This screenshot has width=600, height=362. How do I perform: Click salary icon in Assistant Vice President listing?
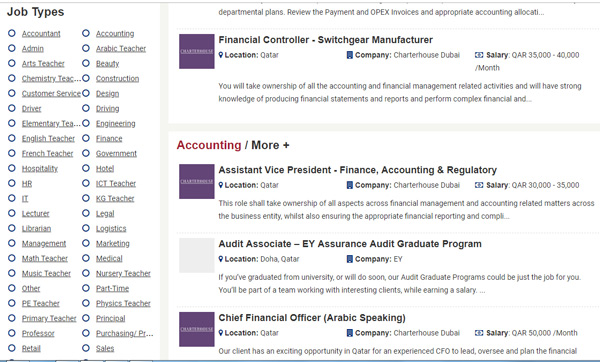coord(479,185)
